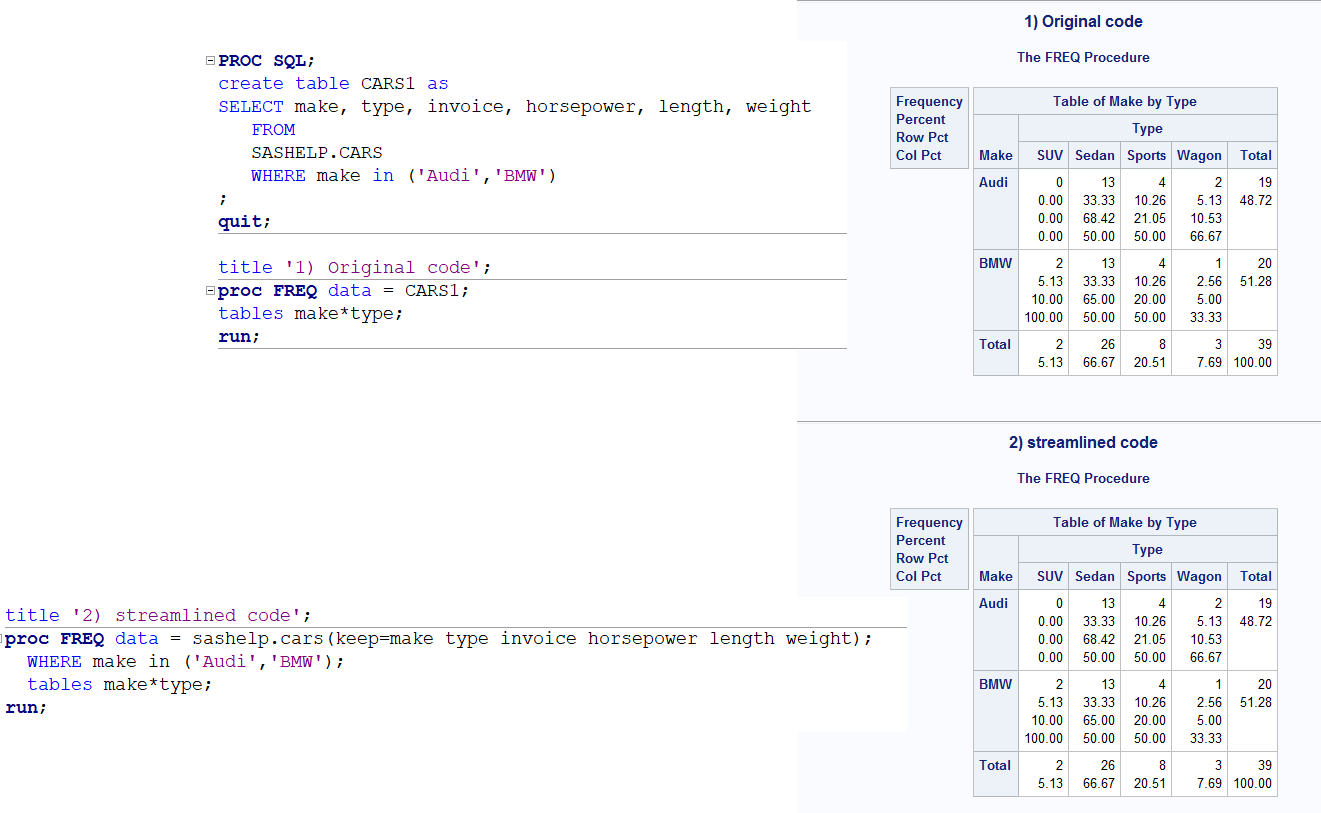Click the SELECT keyword in the SQL query
The width and height of the screenshot is (1321, 813).
pyautogui.click(x=251, y=107)
